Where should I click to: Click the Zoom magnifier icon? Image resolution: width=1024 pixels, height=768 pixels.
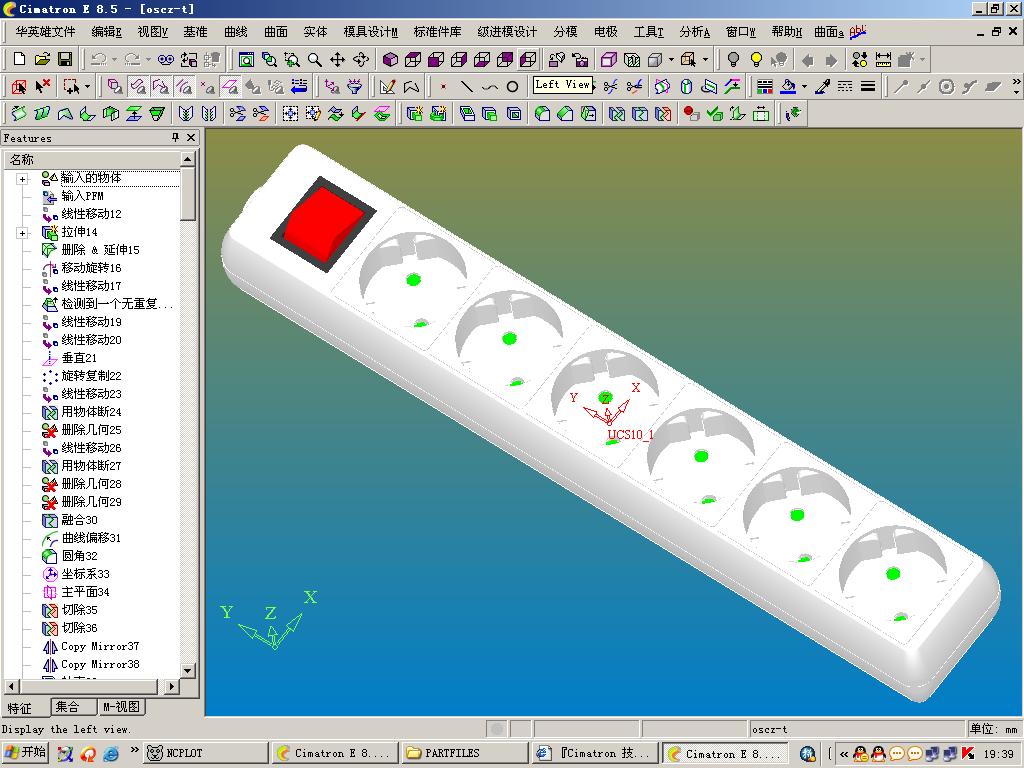coord(315,60)
